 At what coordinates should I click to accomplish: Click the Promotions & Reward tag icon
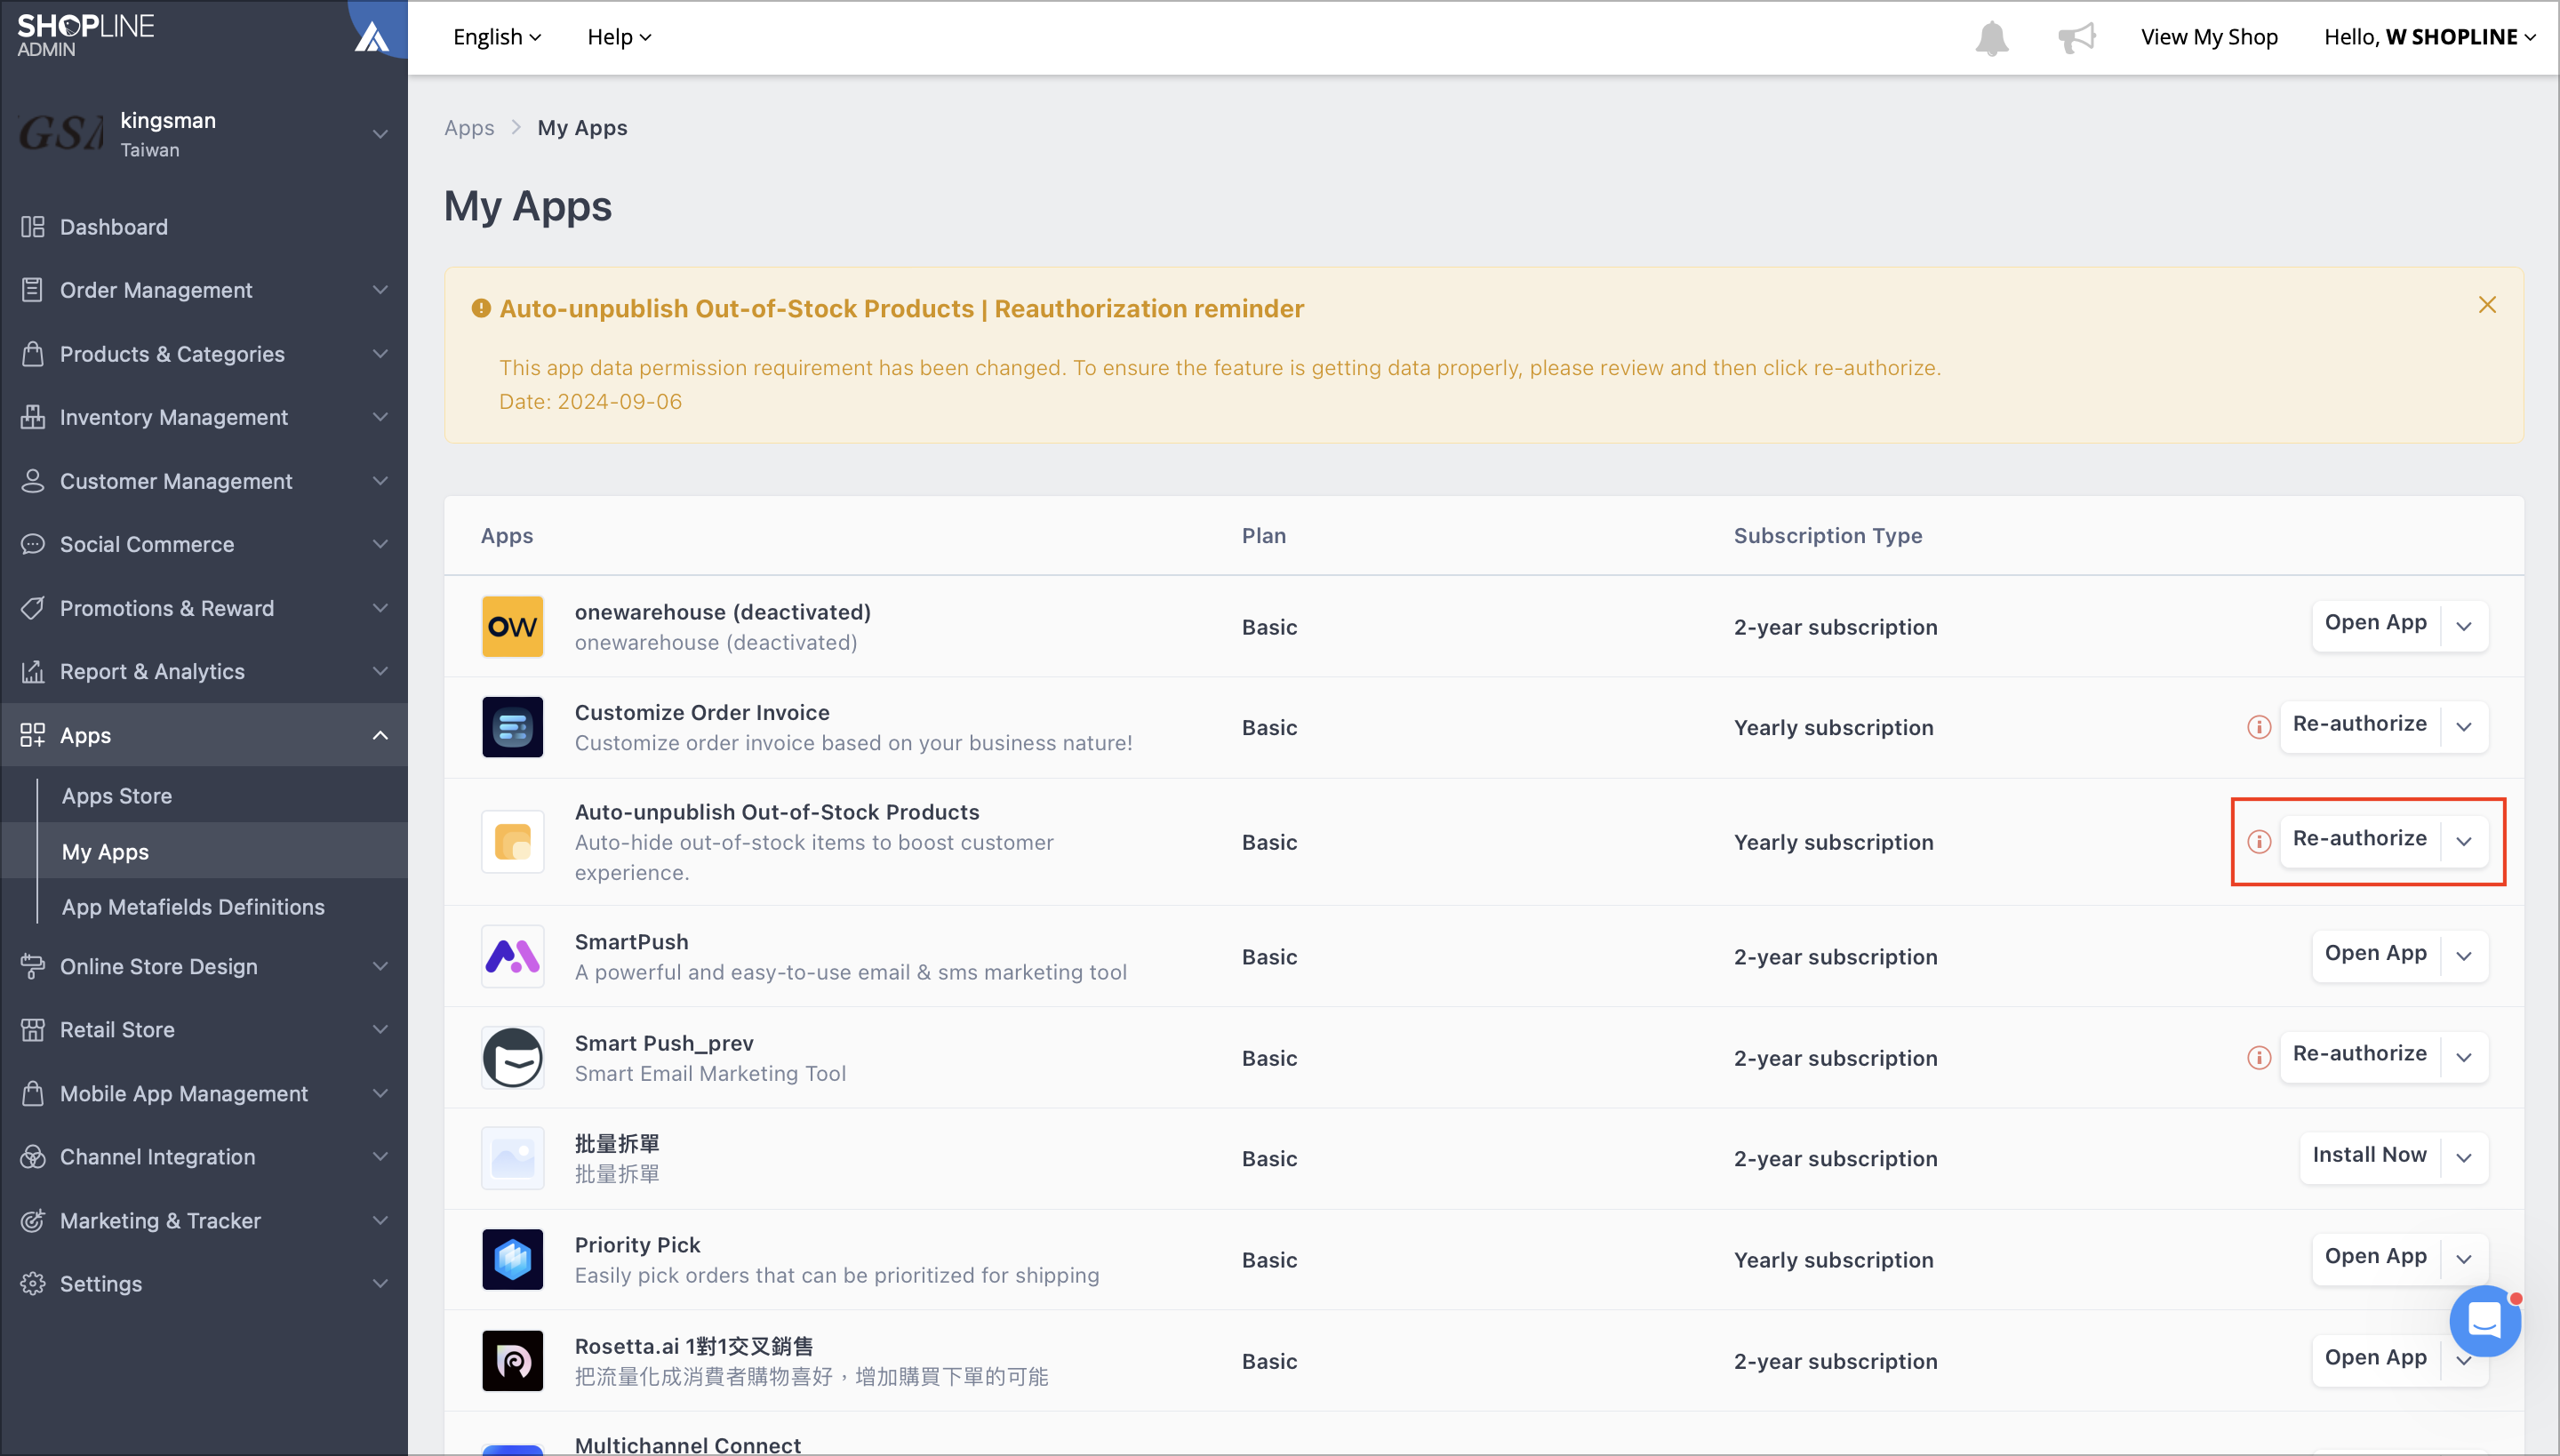[x=33, y=608]
